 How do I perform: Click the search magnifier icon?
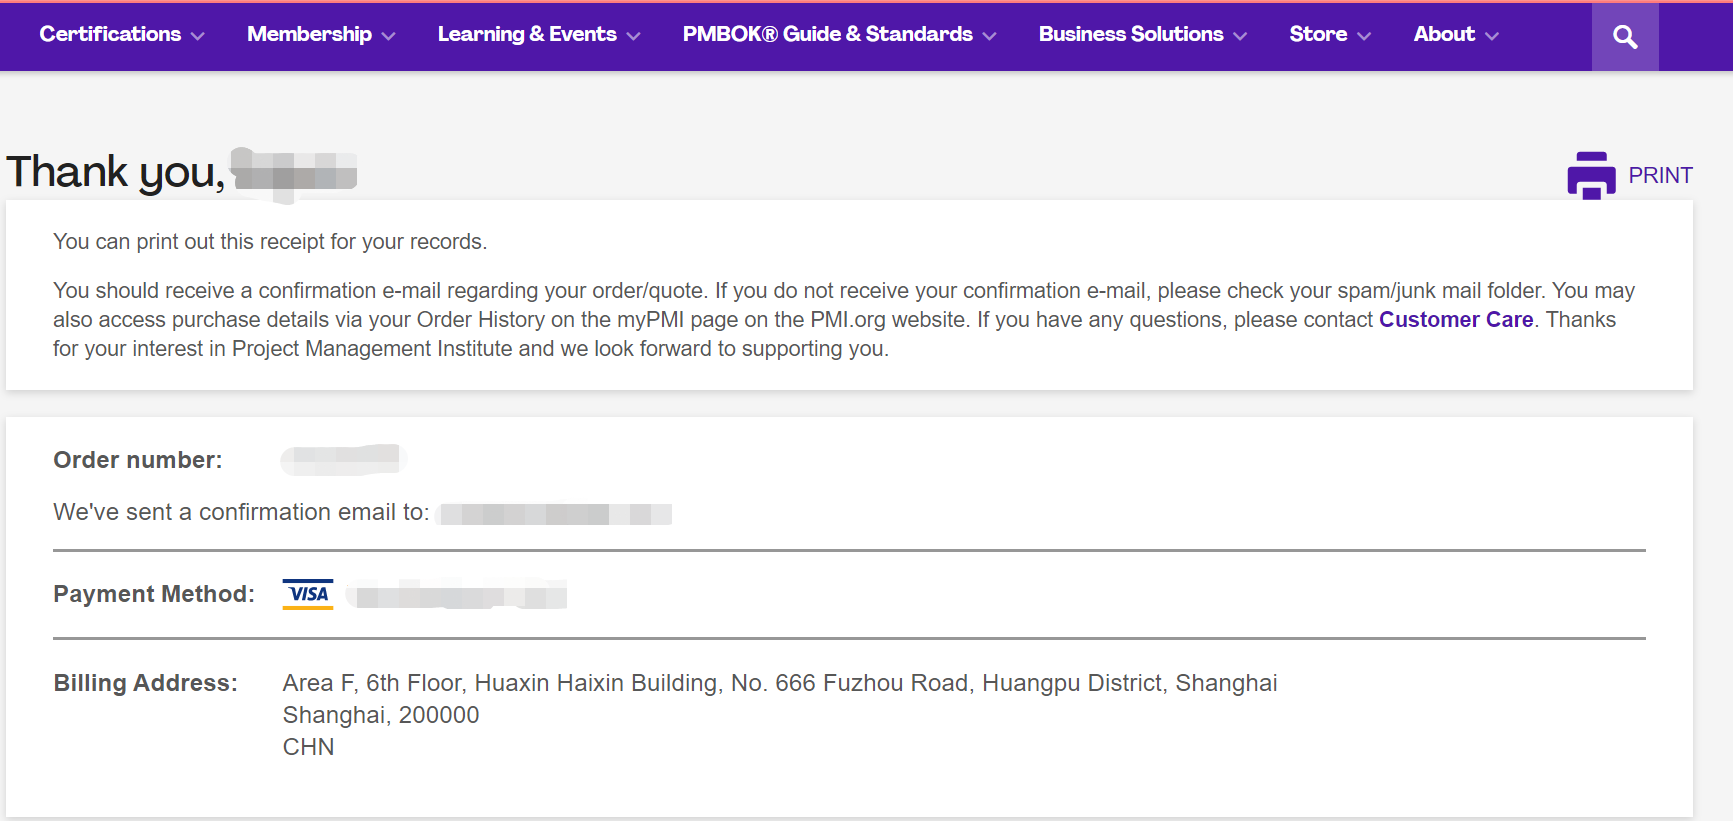pos(1625,37)
